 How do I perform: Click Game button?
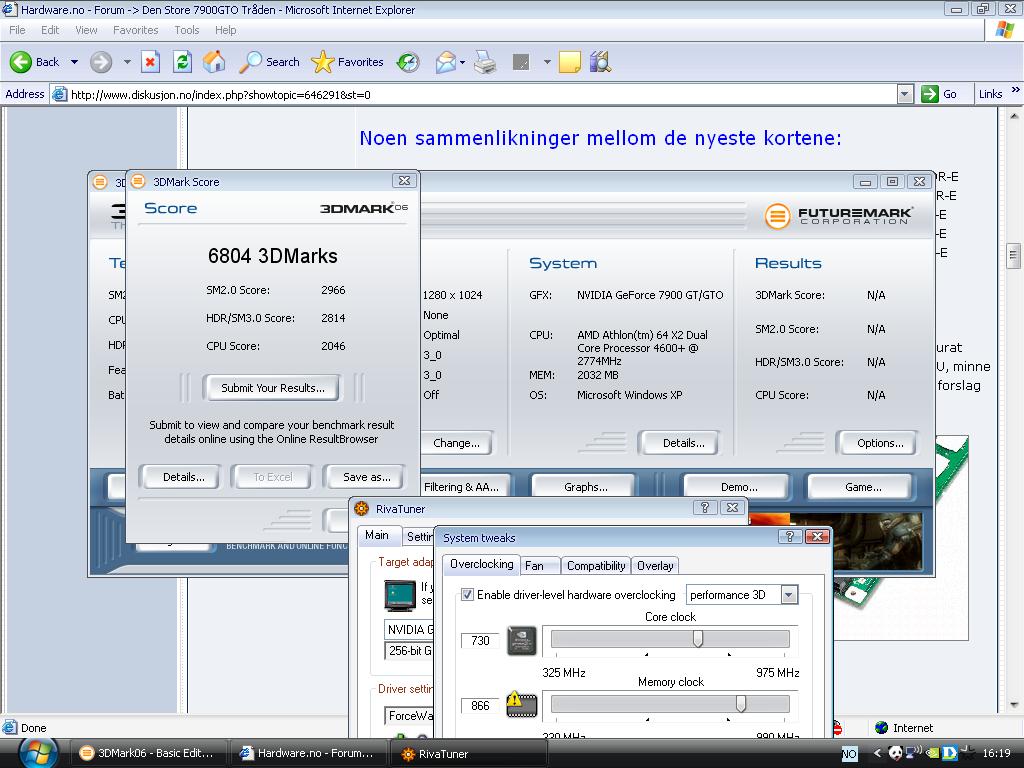(x=863, y=487)
